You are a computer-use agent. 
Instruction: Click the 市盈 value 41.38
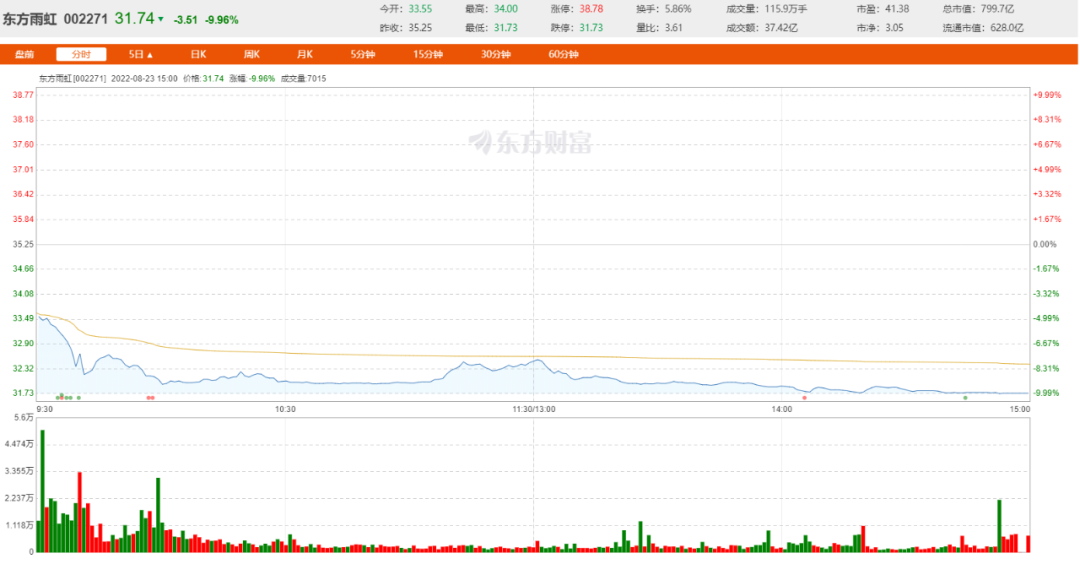tap(897, 9)
